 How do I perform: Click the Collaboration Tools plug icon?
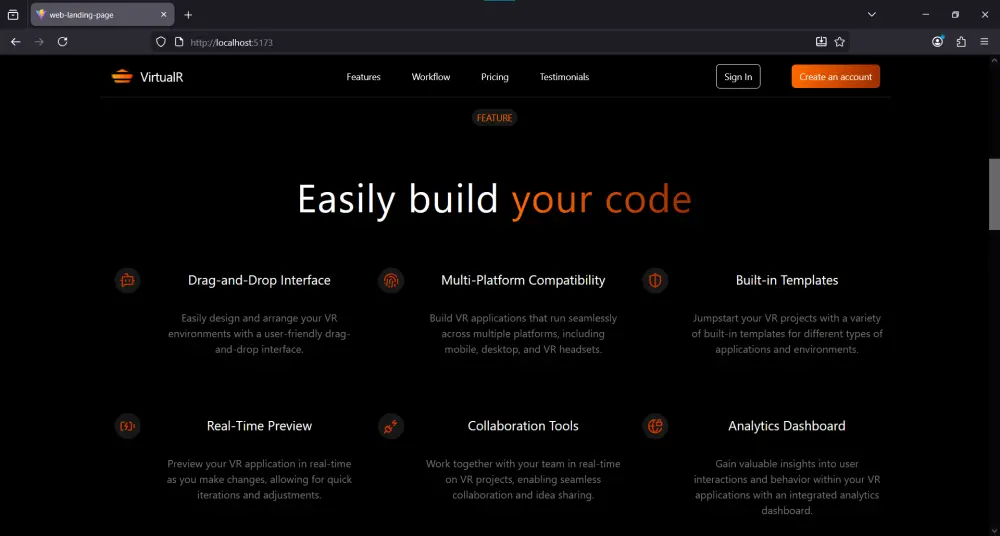pyautogui.click(x=391, y=426)
